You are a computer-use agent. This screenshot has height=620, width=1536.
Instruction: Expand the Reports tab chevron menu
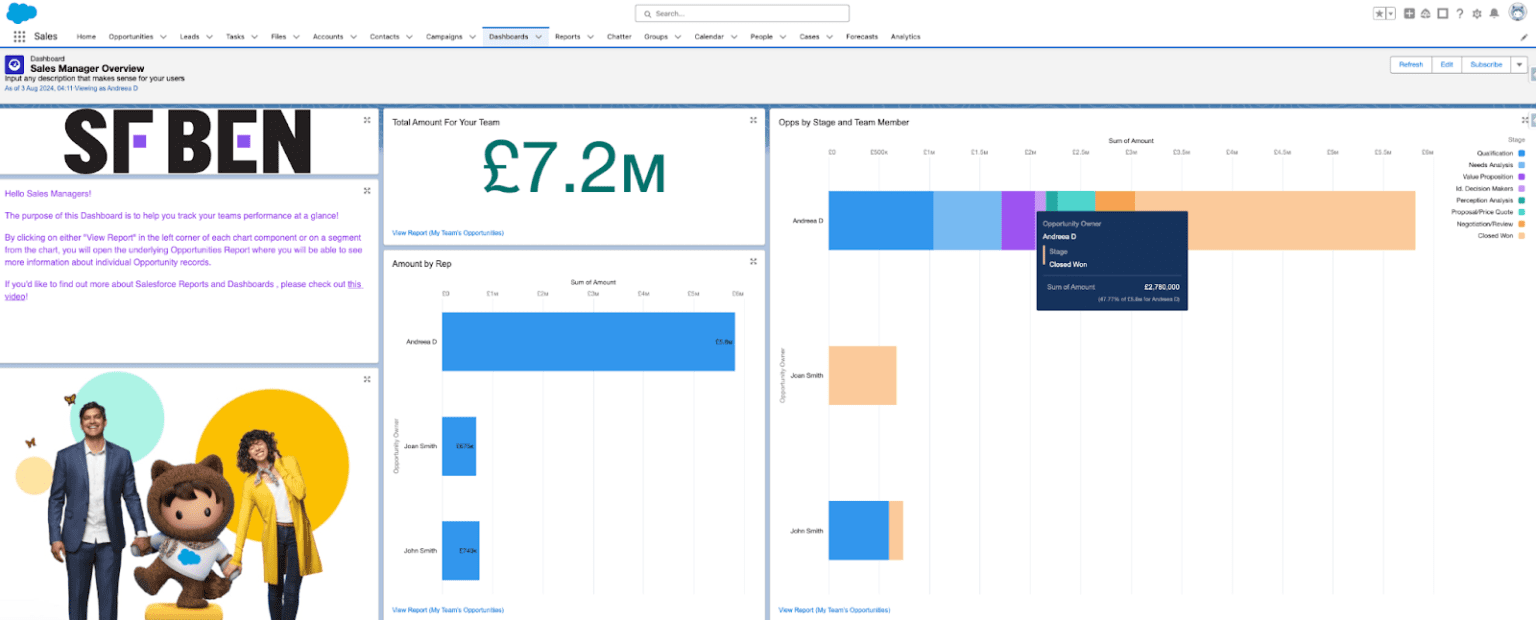pyautogui.click(x=590, y=37)
